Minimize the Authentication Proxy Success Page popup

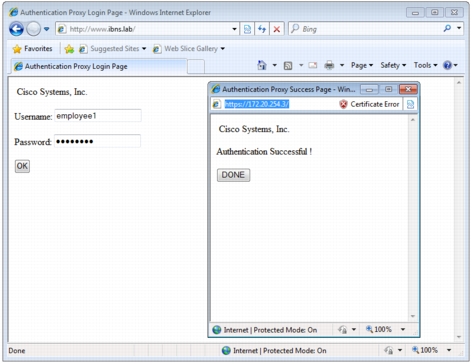click(x=369, y=89)
